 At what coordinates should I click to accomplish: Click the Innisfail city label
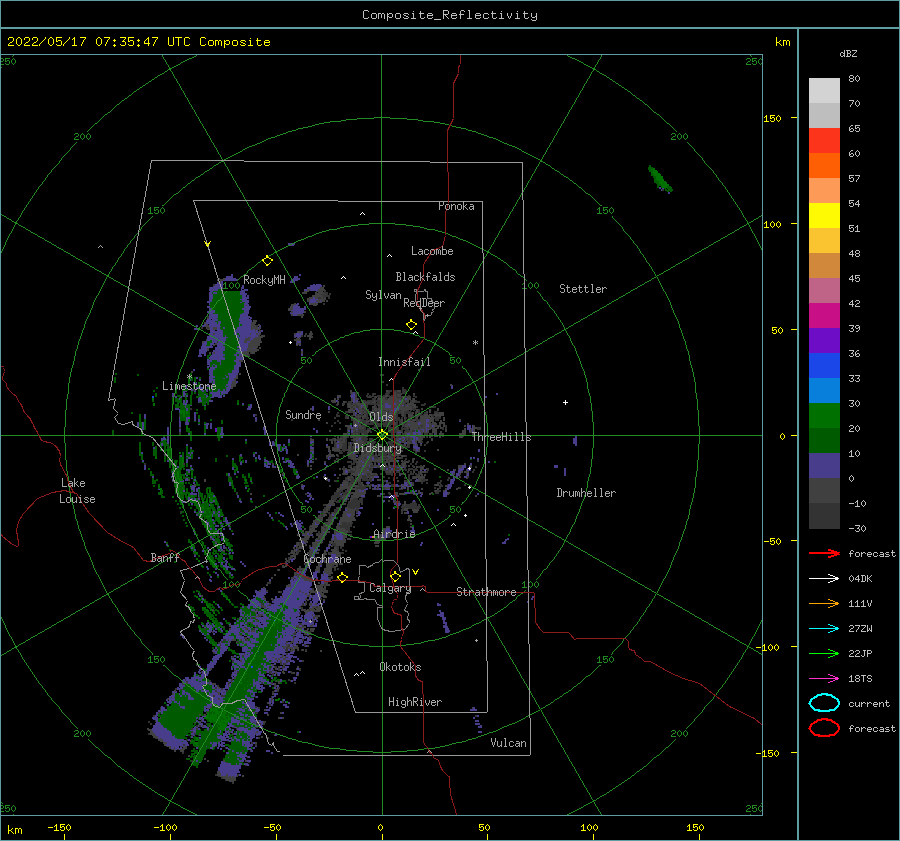pos(404,362)
